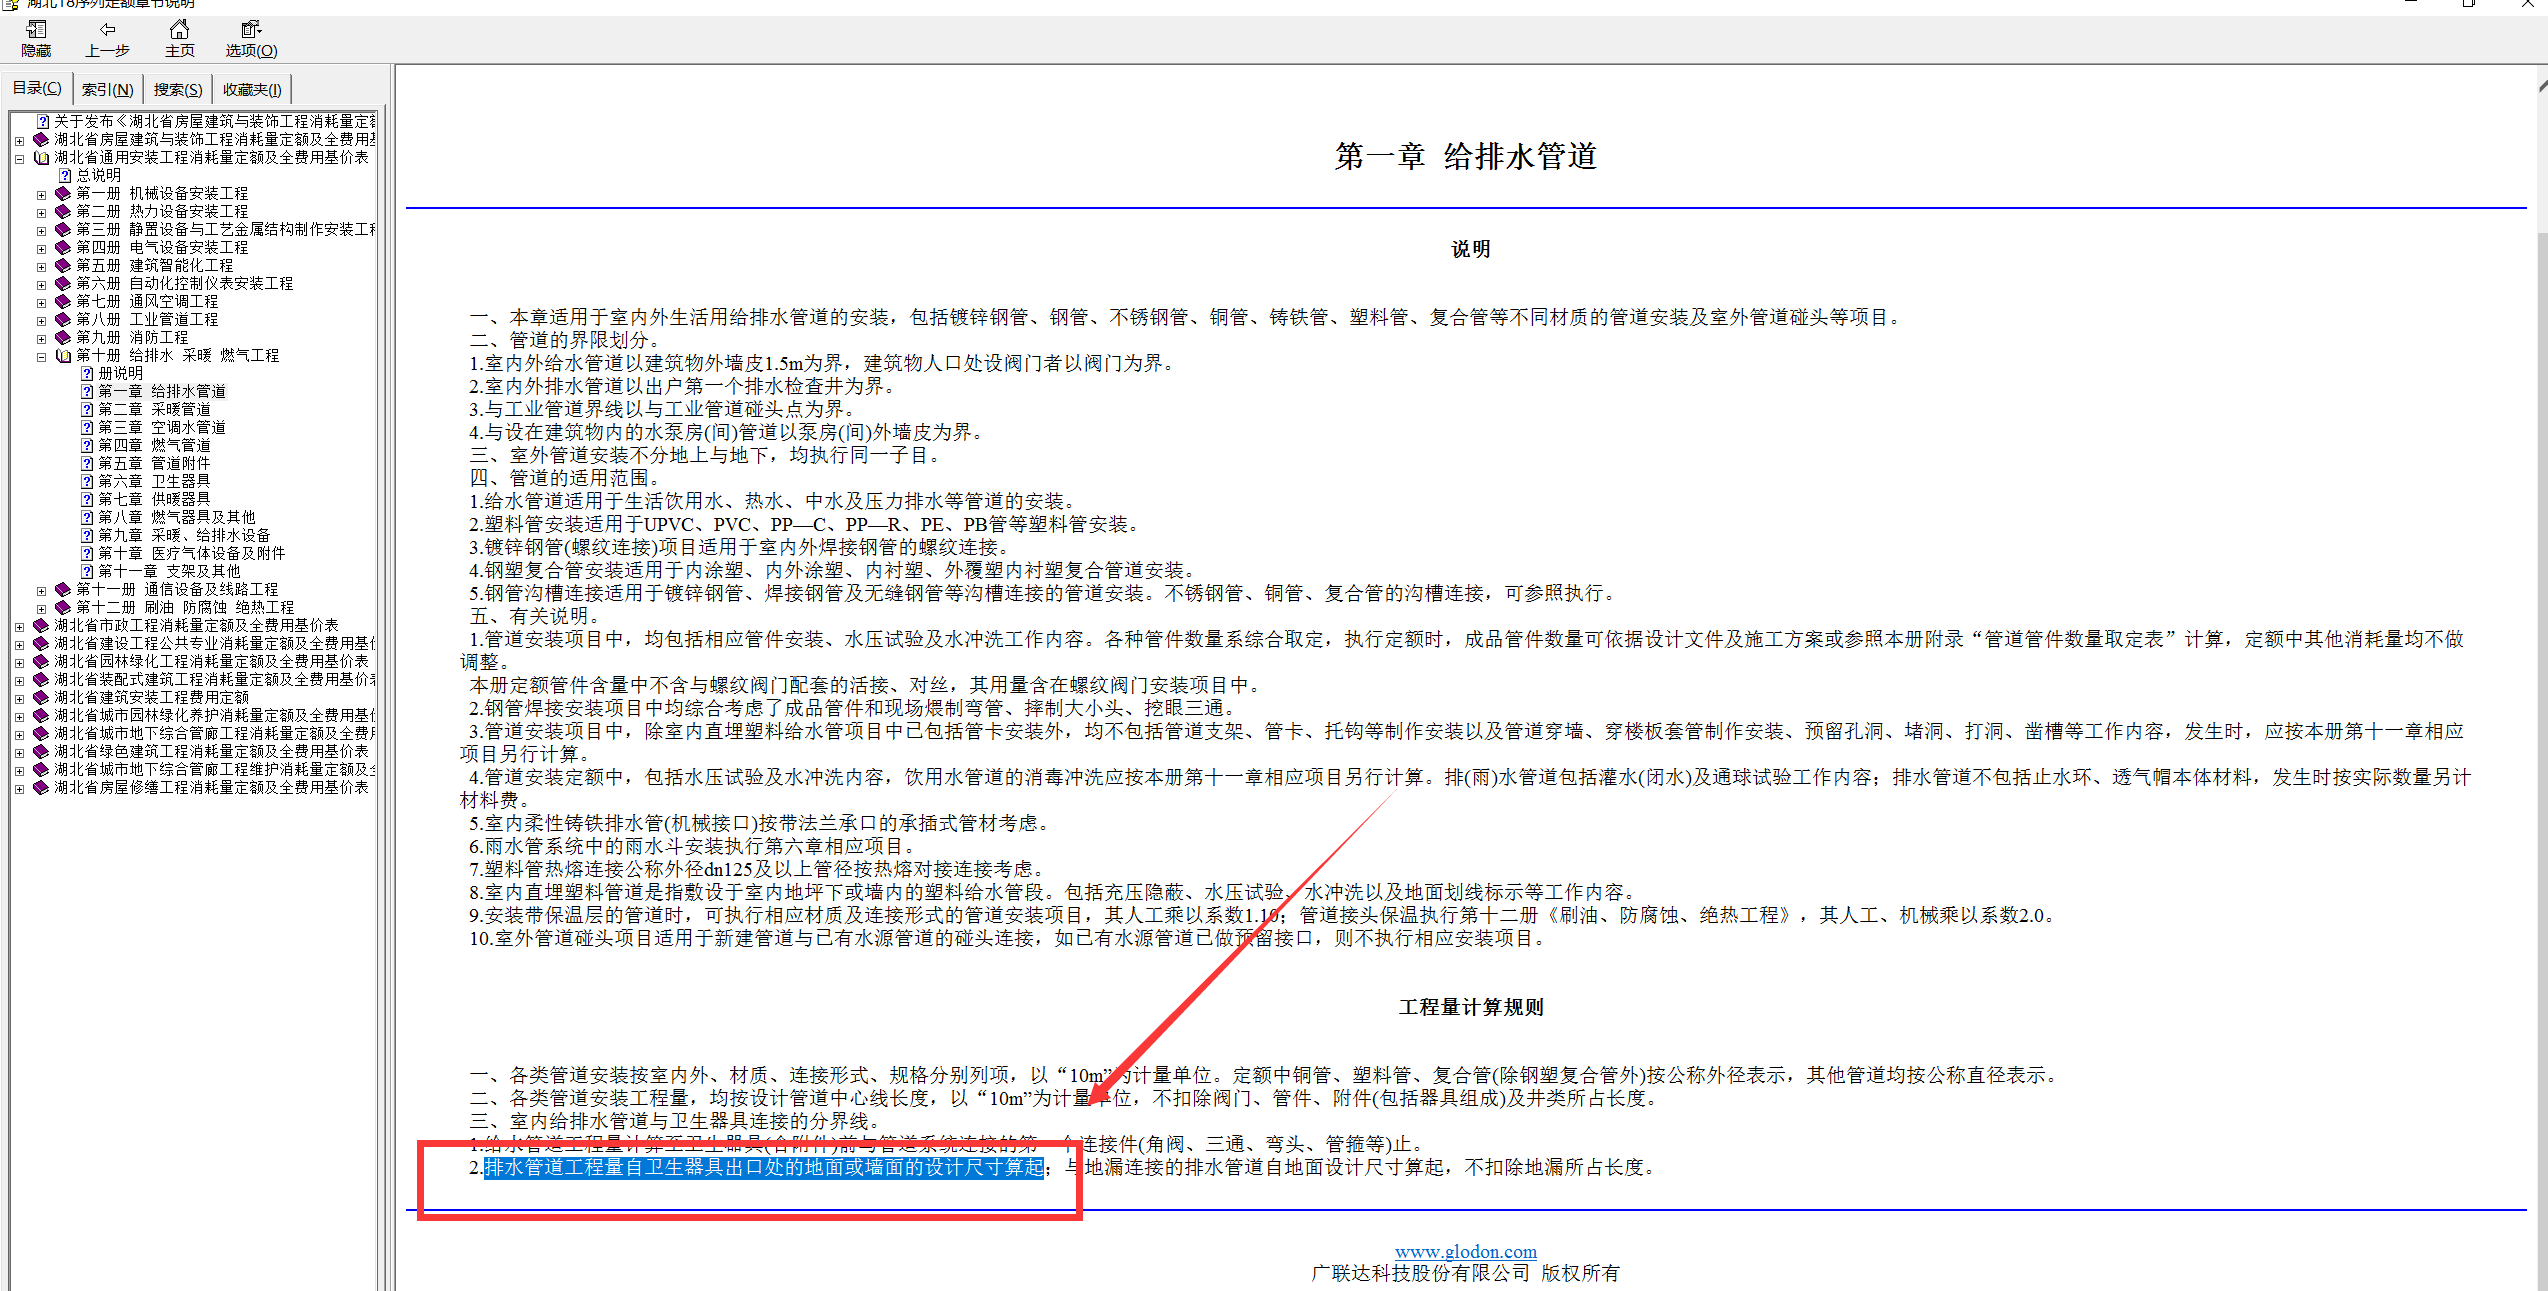Select 湖北省绿色建筑工程消耗量定额 item

point(211,751)
